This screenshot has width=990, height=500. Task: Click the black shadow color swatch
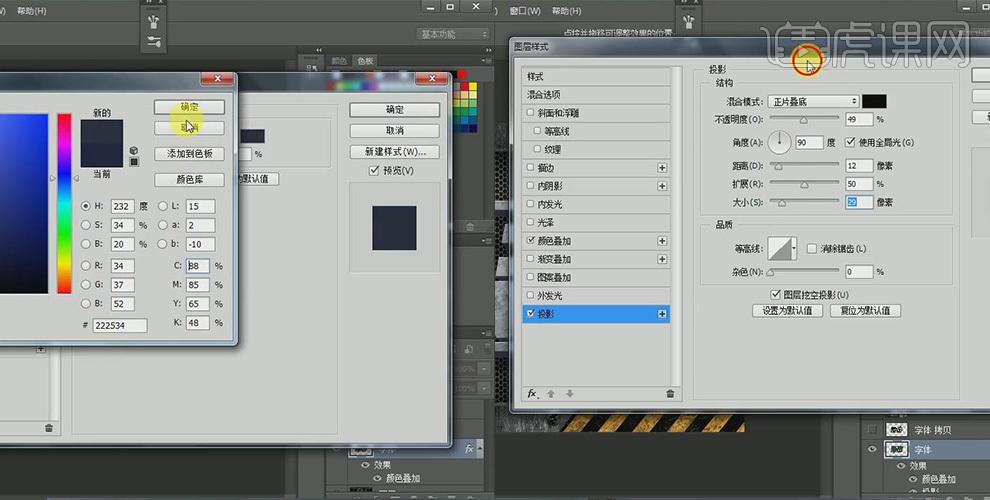[874, 102]
